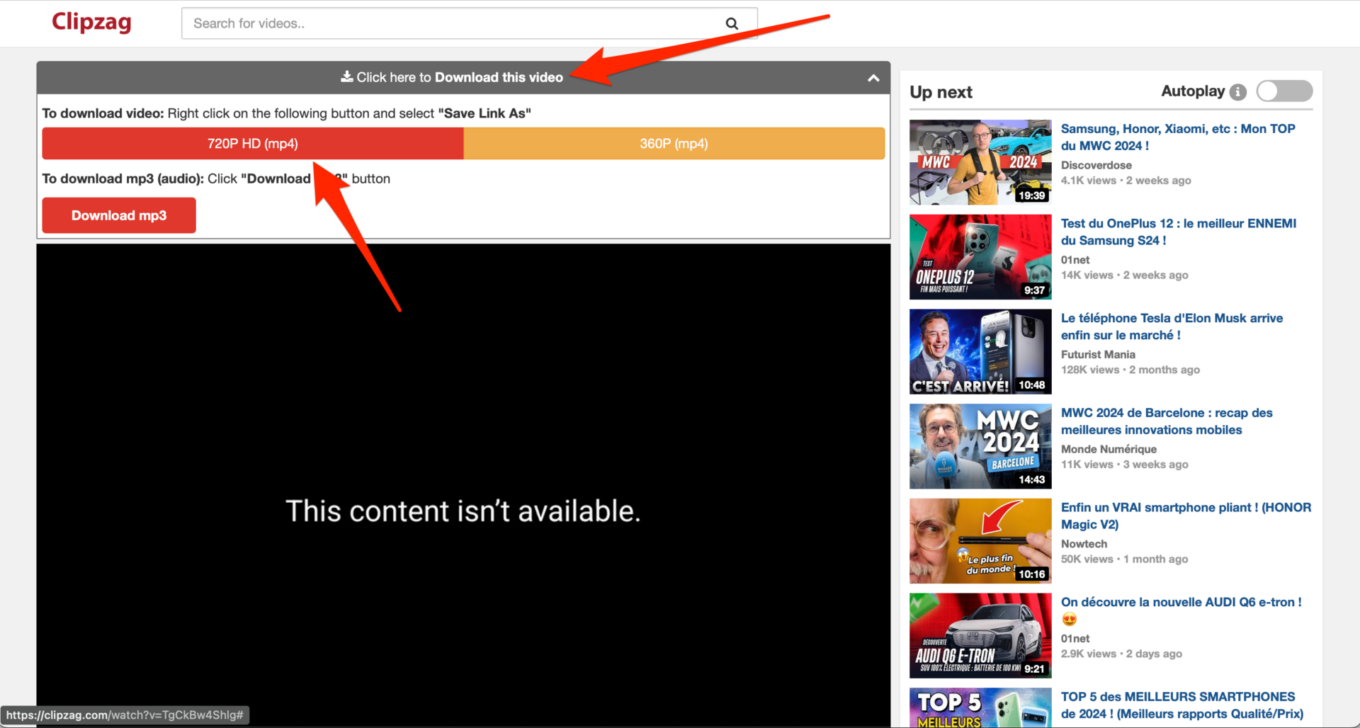This screenshot has width=1360, height=728.
Task: Click the 'Discoverdose' channel name
Action: [1096, 165]
